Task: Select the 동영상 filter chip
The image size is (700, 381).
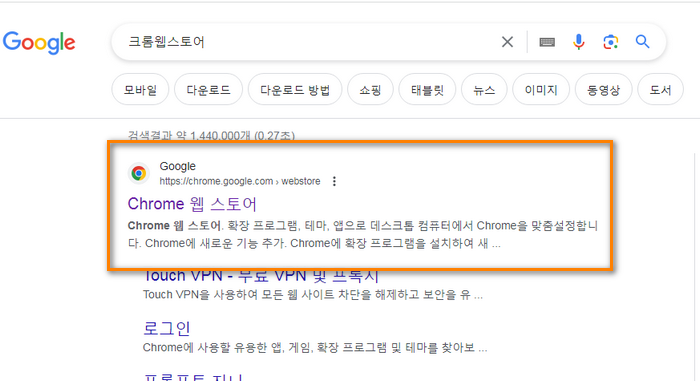Action: 604,90
